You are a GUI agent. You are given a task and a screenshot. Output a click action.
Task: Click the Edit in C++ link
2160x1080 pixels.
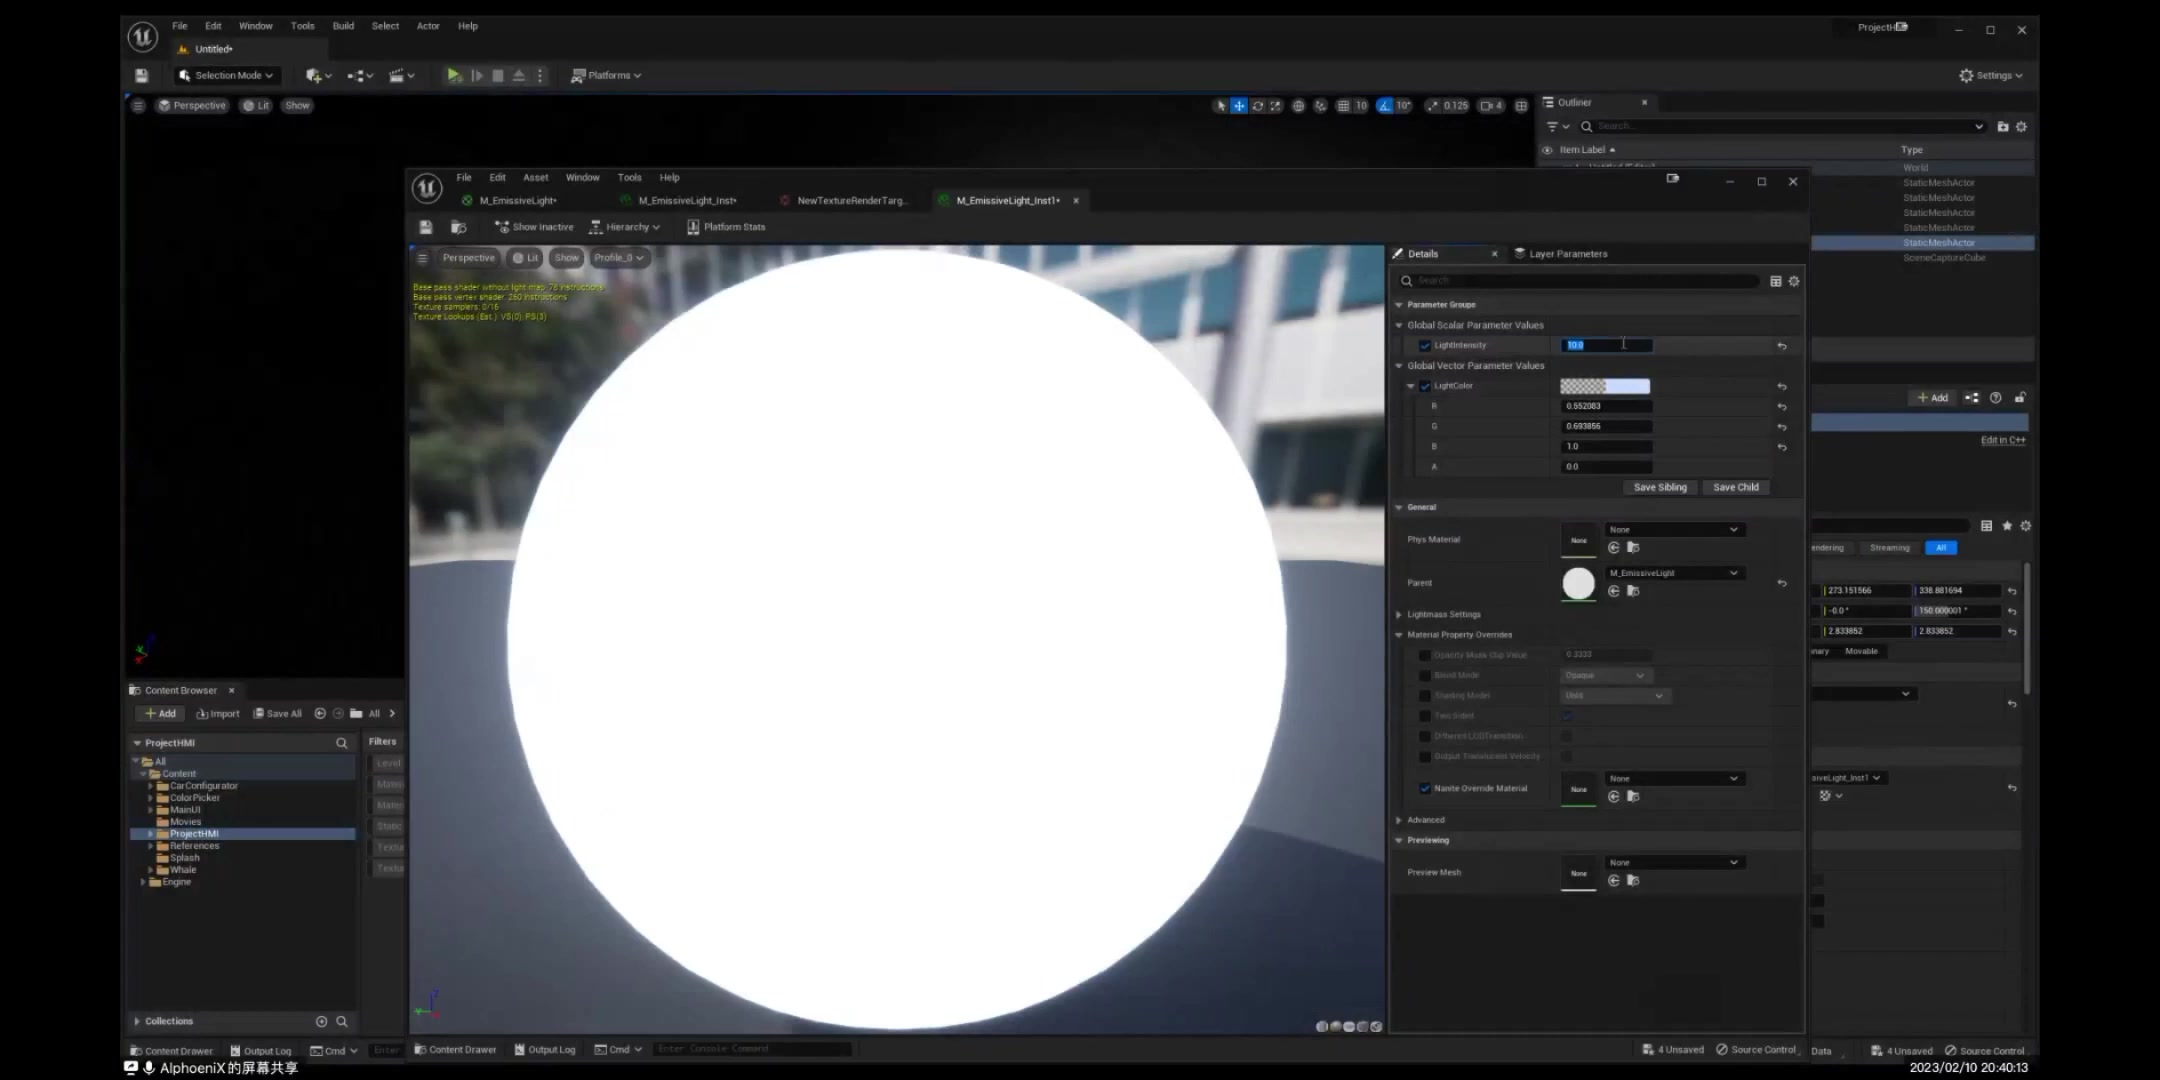click(2003, 441)
